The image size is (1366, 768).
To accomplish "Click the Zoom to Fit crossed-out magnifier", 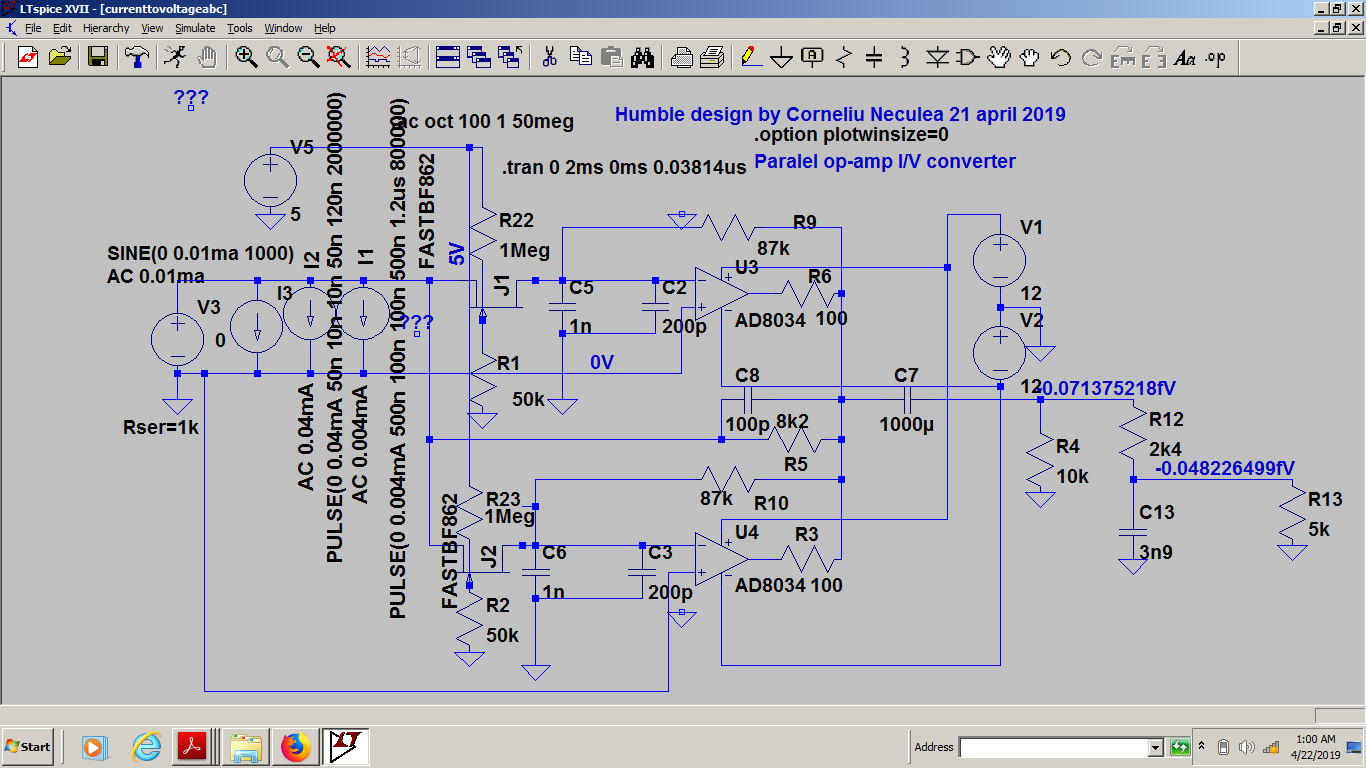I will tap(339, 57).
